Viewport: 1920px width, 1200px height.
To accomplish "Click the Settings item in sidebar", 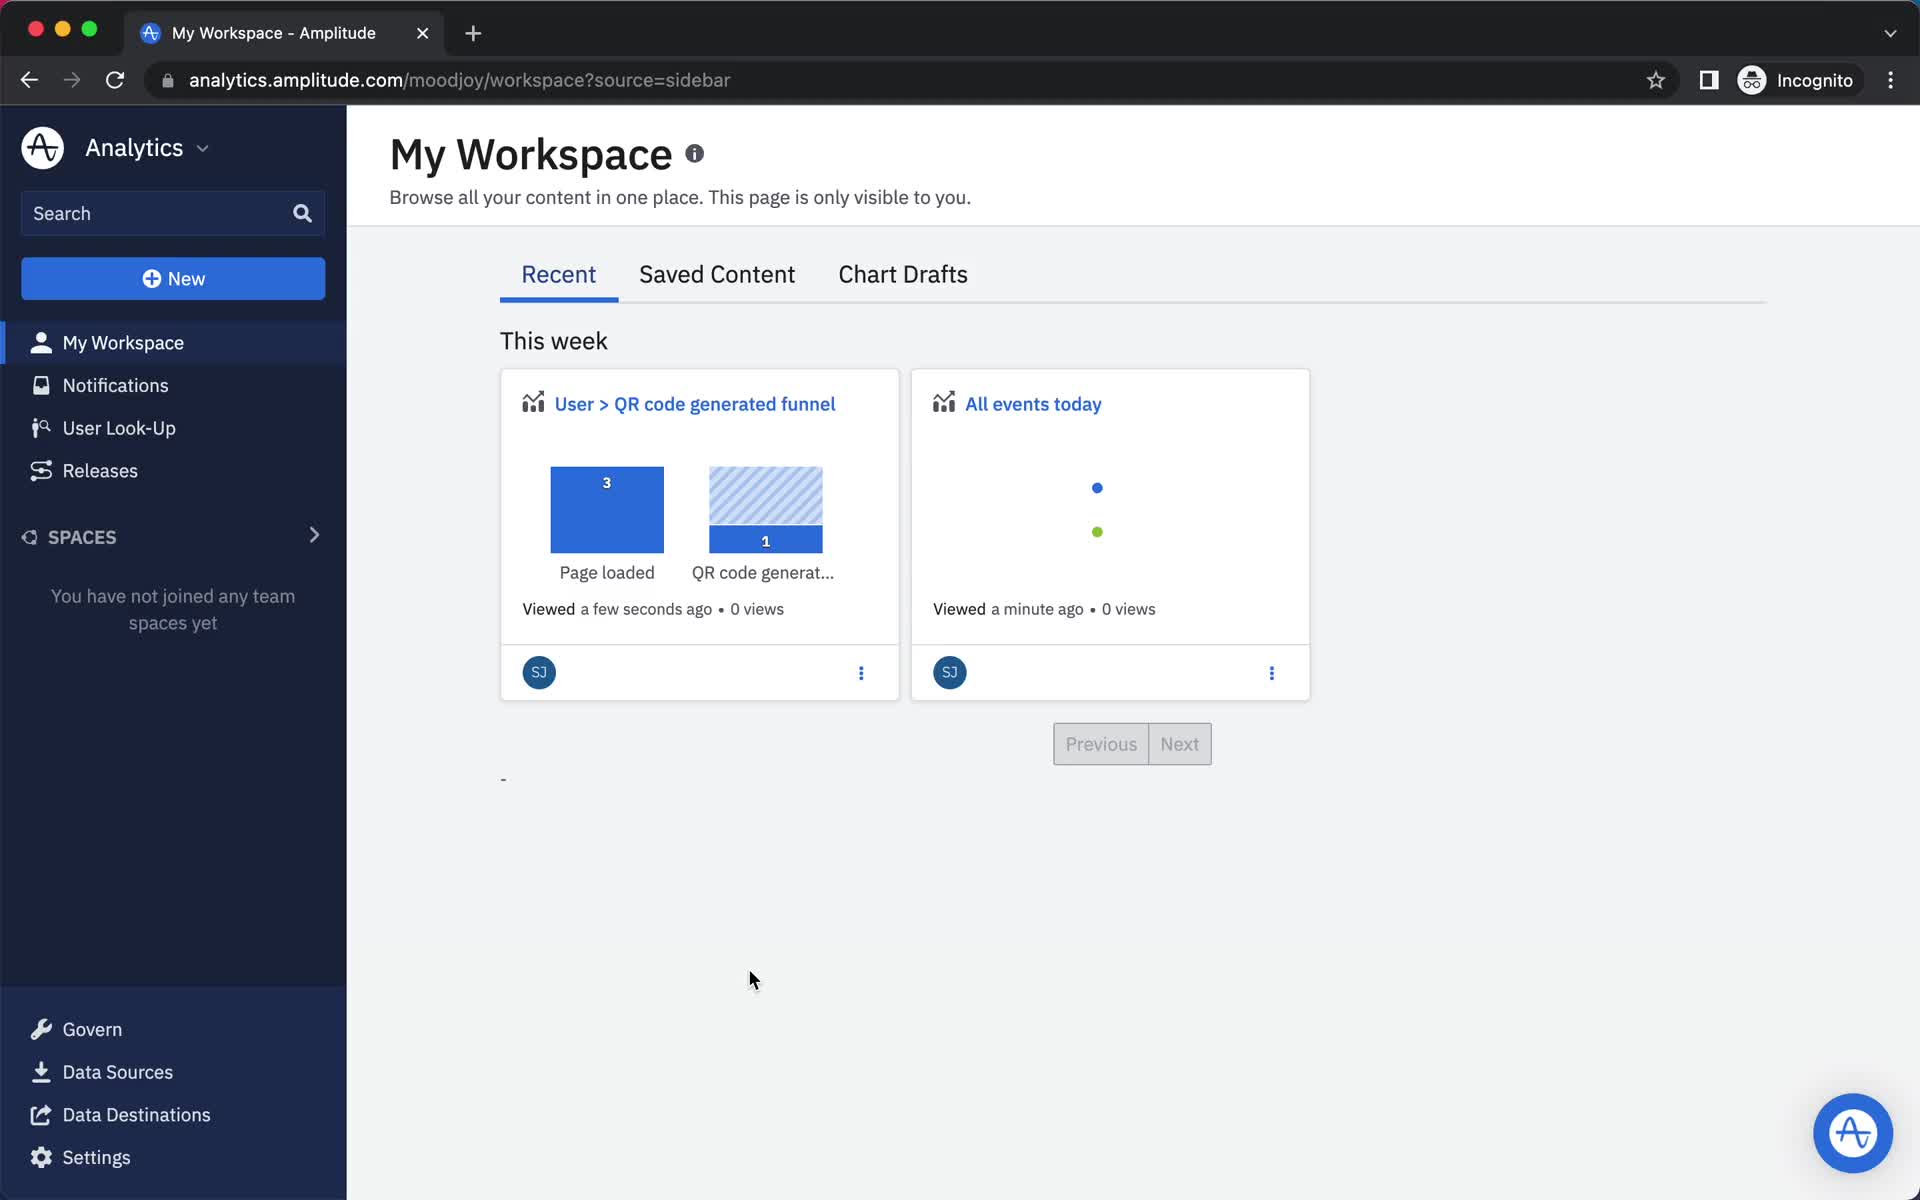I will pos(97,1157).
